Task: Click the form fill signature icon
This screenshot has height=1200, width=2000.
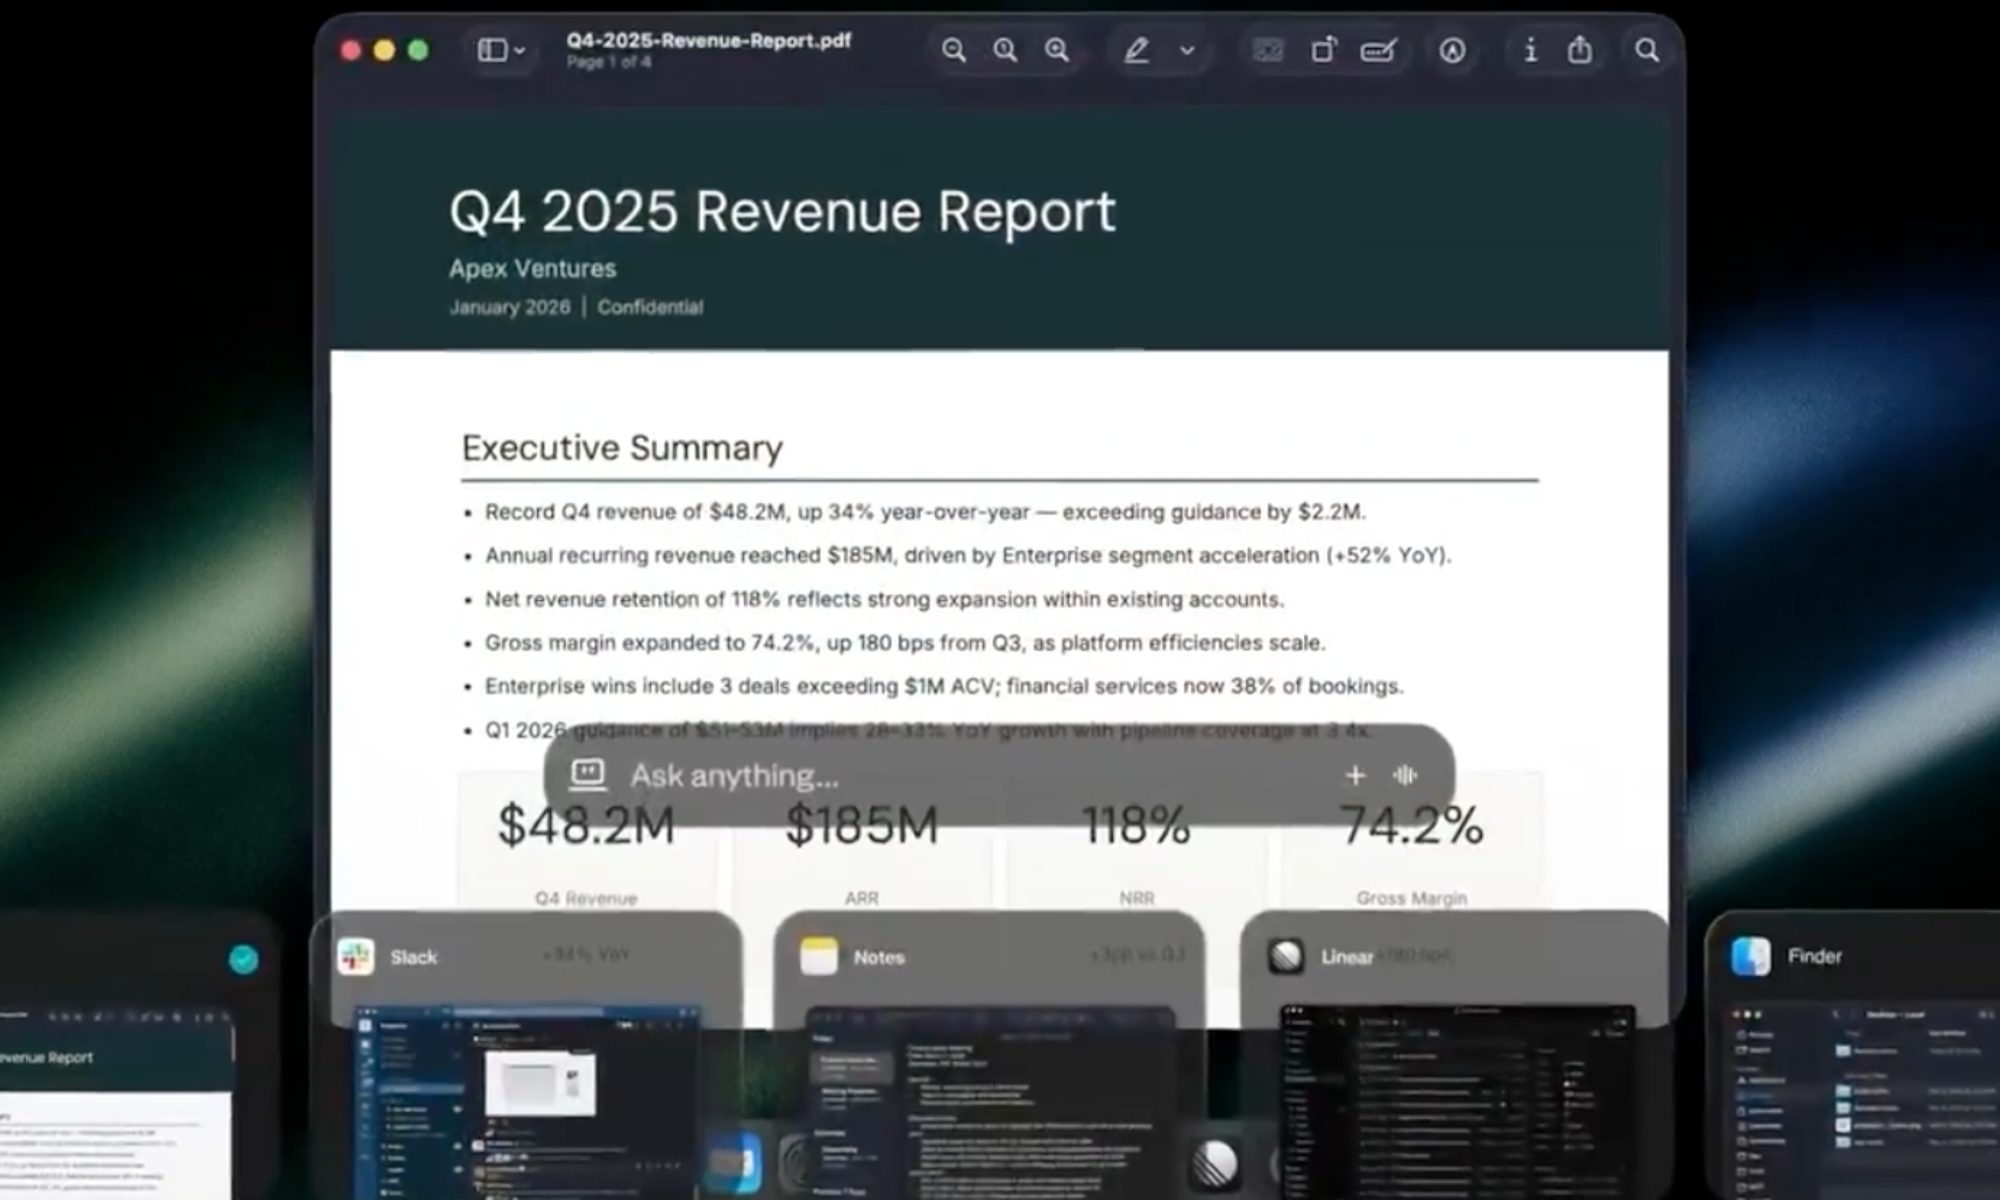Action: pyautogui.click(x=1378, y=50)
